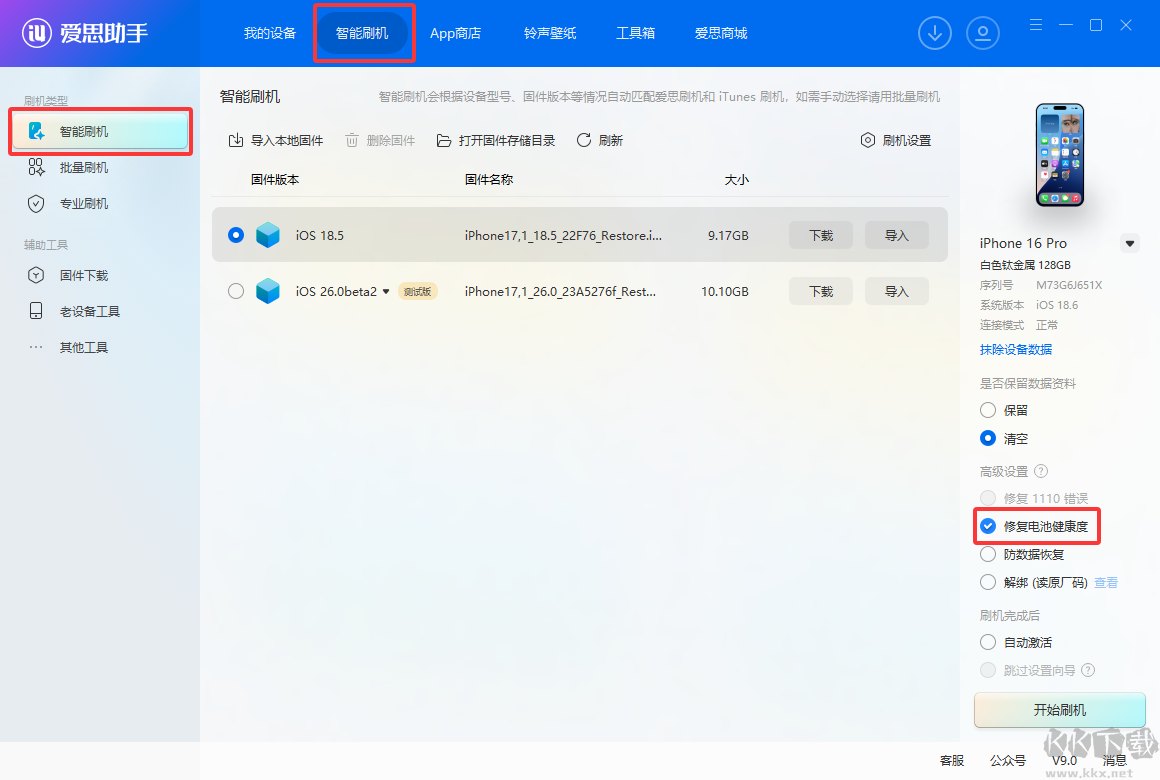Viewport: 1160px width, 780px height.
Task: Switch to the App商店 tab
Action: coord(456,33)
